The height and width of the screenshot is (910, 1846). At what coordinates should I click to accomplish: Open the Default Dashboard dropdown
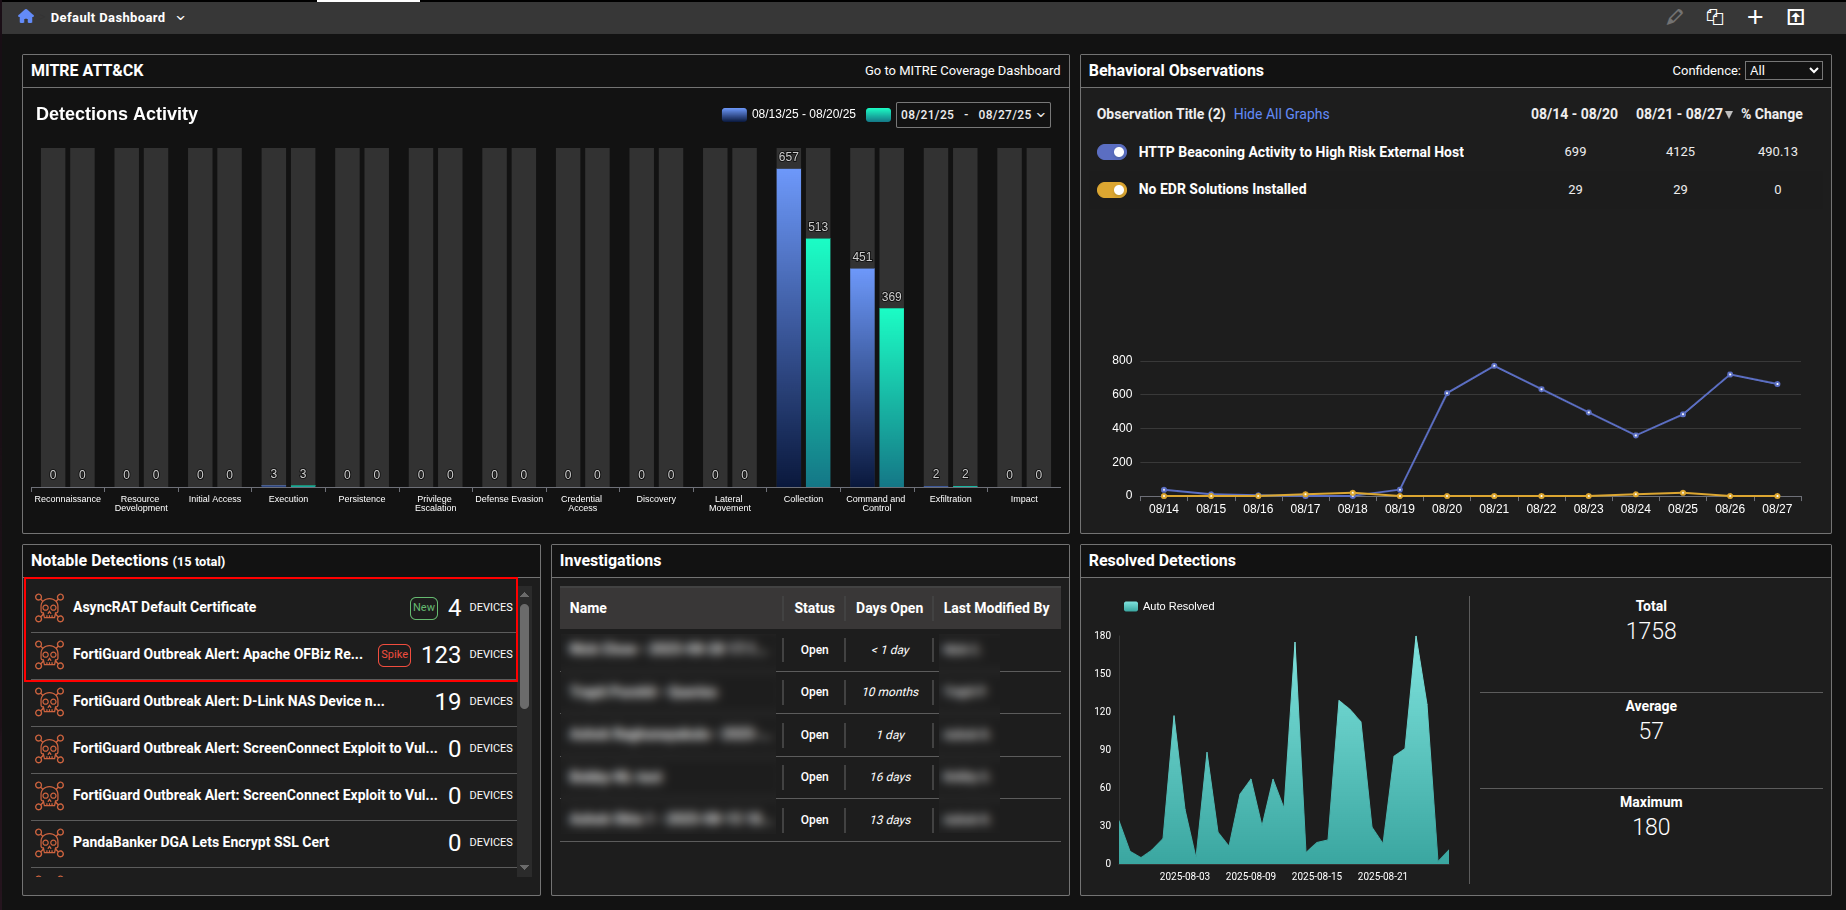point(117,17)
